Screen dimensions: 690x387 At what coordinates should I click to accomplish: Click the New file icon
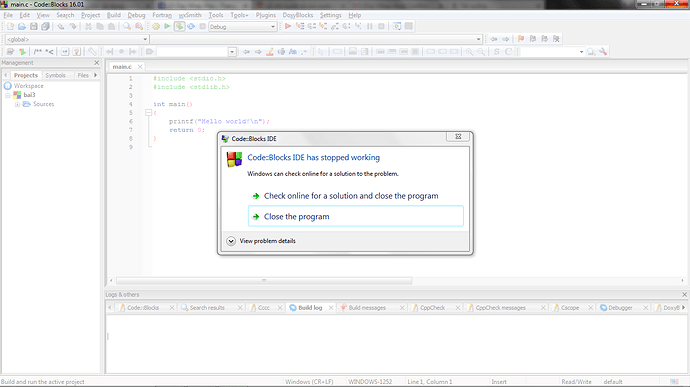click(10, 27)
